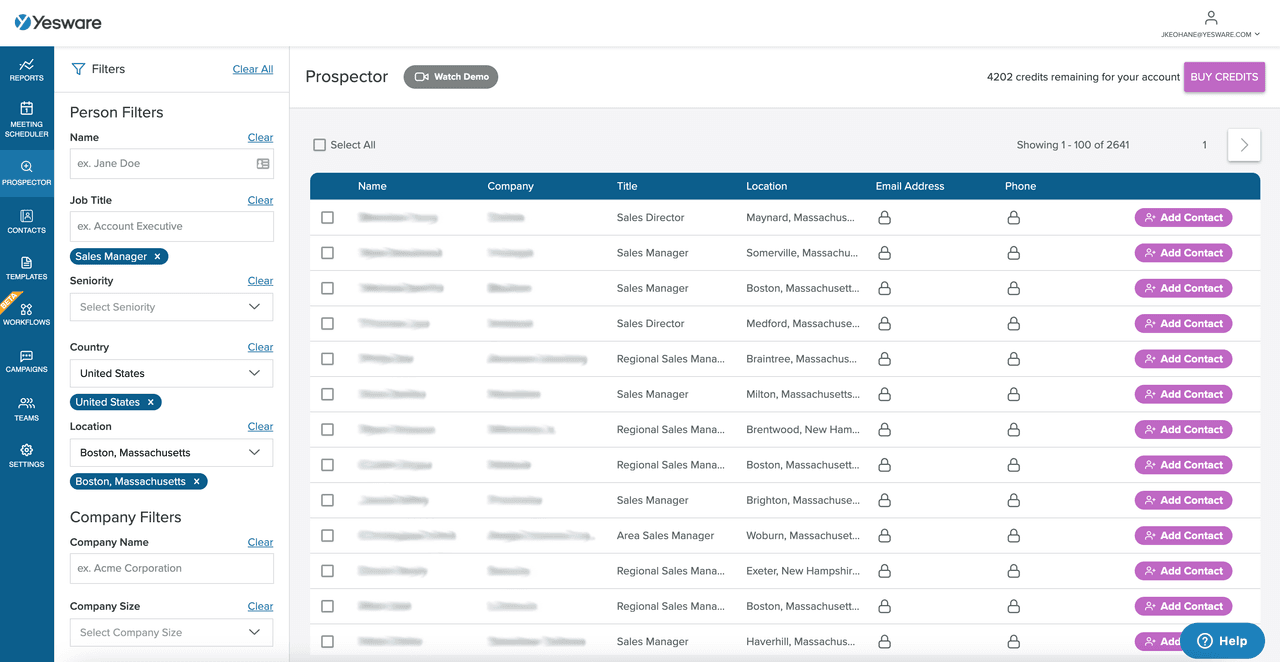Viewport: 1280px width, 662px height.
Task: Select the checkbox for the Area Sales Manager in Woburn
Action: point(327,535)
